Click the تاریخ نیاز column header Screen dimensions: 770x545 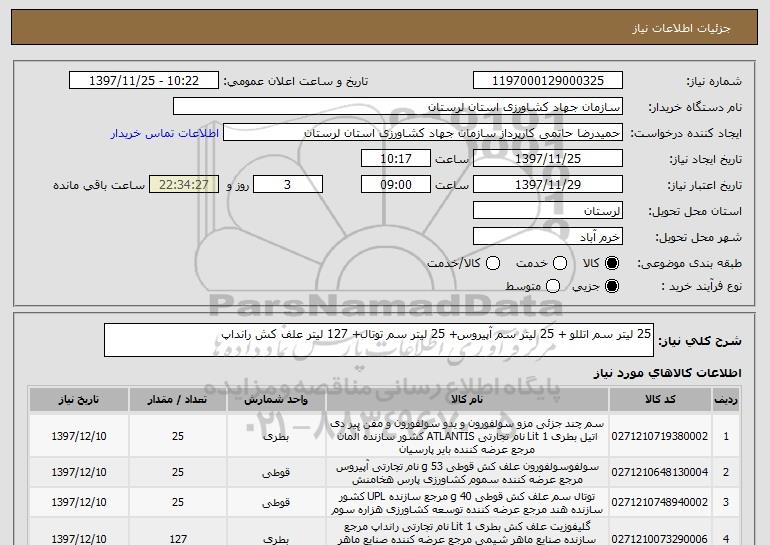(79, 400)
